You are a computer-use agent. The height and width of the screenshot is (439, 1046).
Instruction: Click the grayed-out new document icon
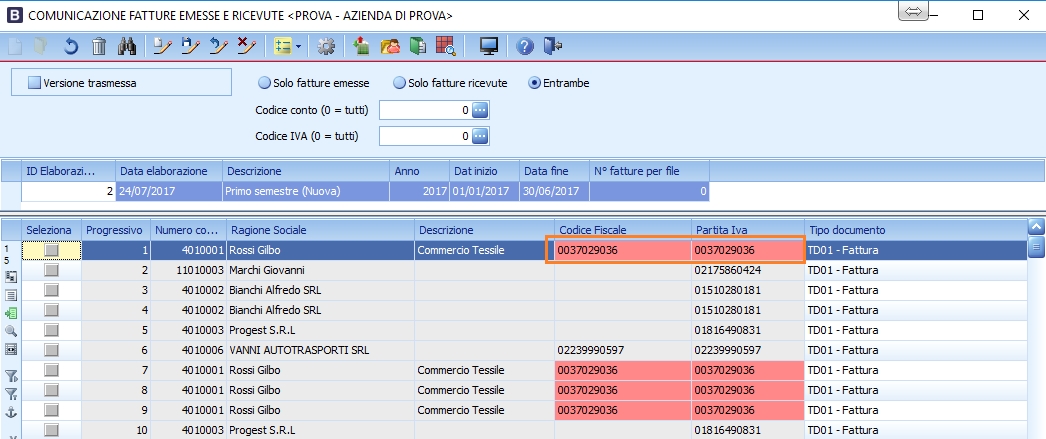(x=15, y=46)
